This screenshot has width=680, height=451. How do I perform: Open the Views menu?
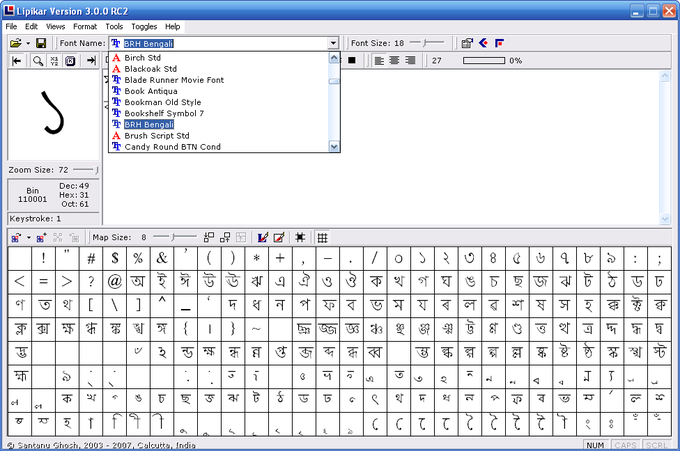(x=56, y=26)
